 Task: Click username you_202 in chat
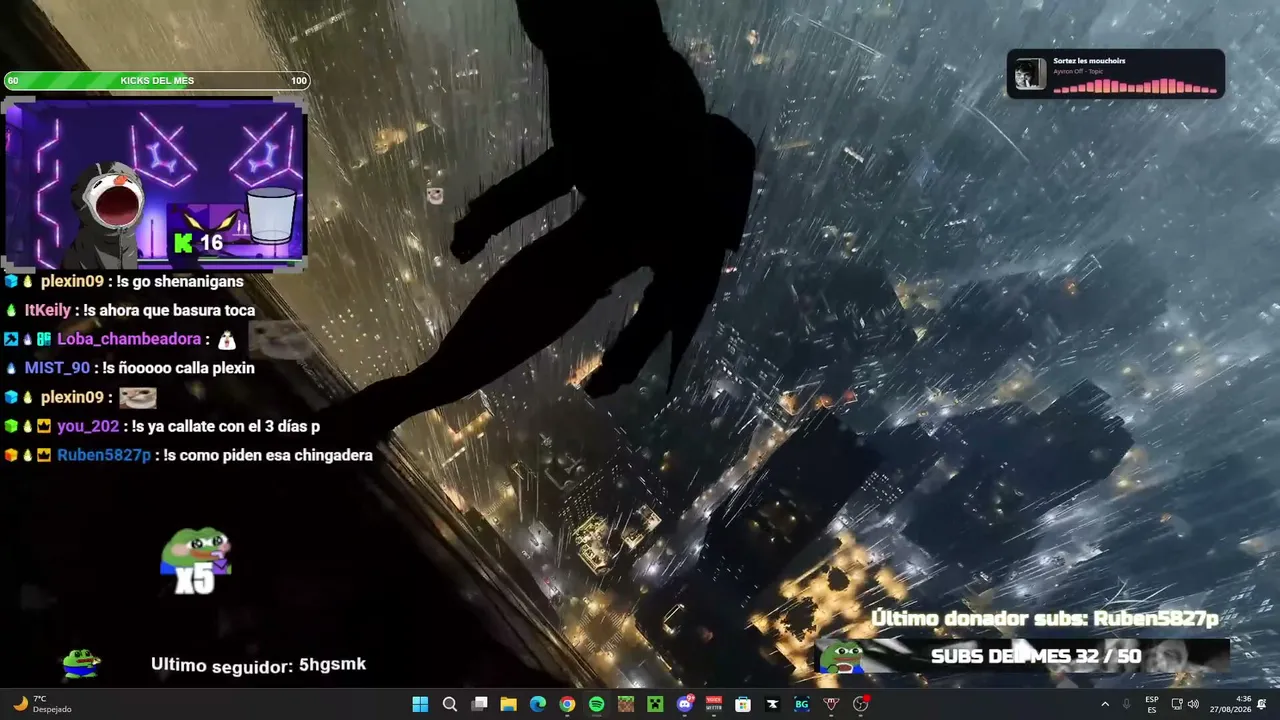click(x=88, y=426)
